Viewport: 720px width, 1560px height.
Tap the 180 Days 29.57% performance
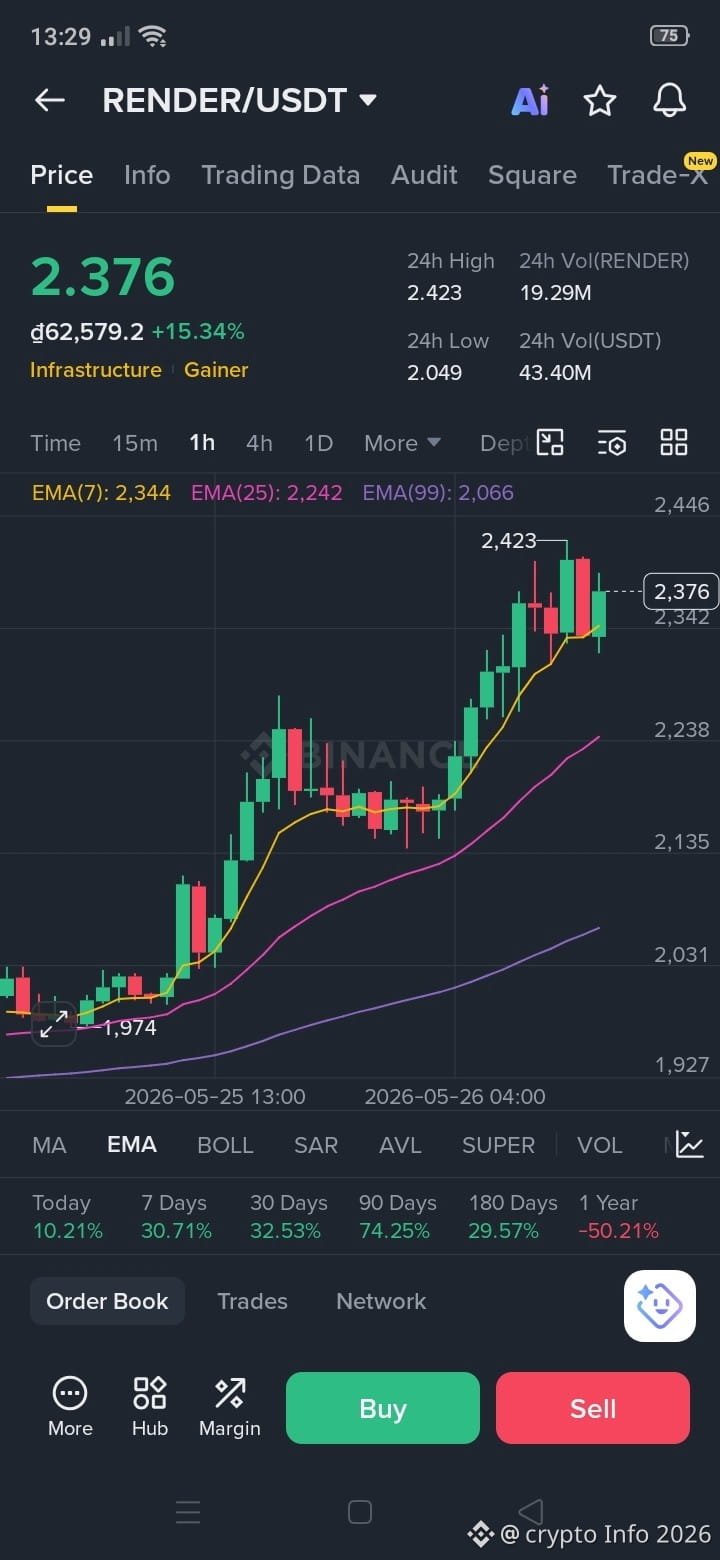(x=513, y=1216)
